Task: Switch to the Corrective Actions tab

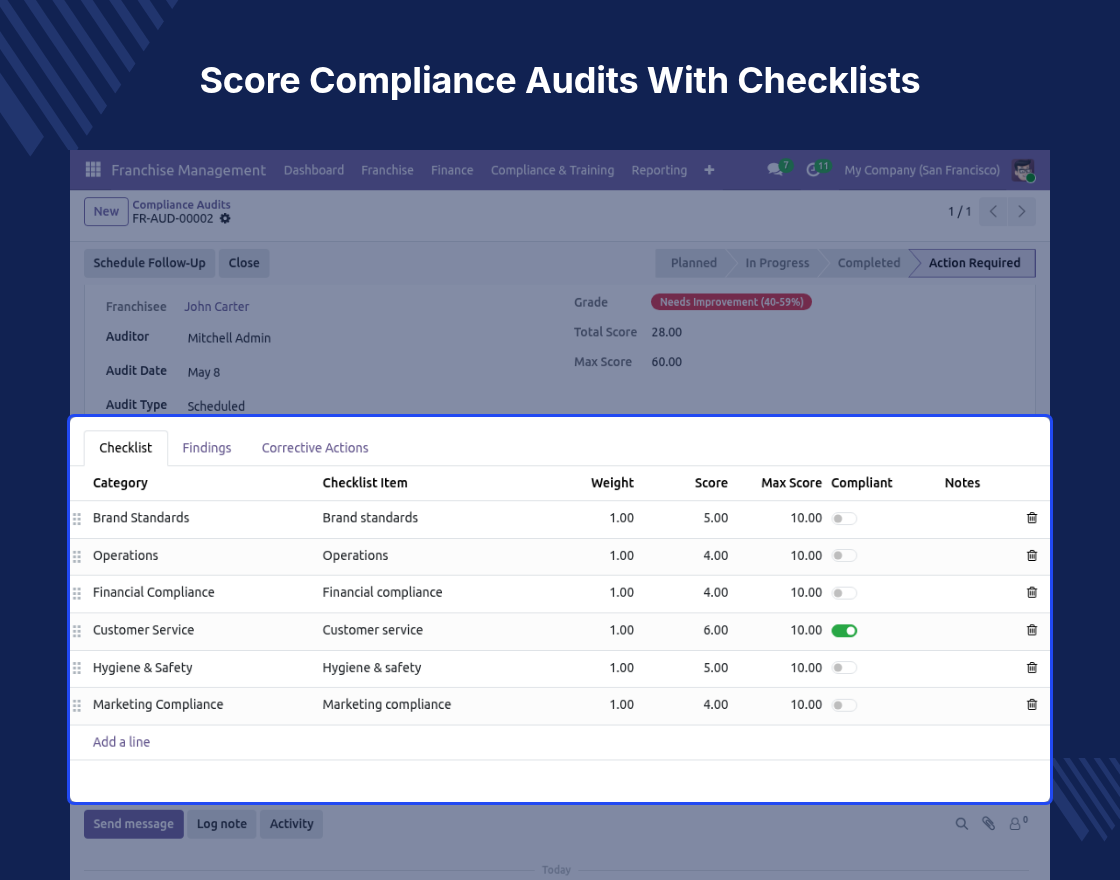Action: tap(315, 448)
